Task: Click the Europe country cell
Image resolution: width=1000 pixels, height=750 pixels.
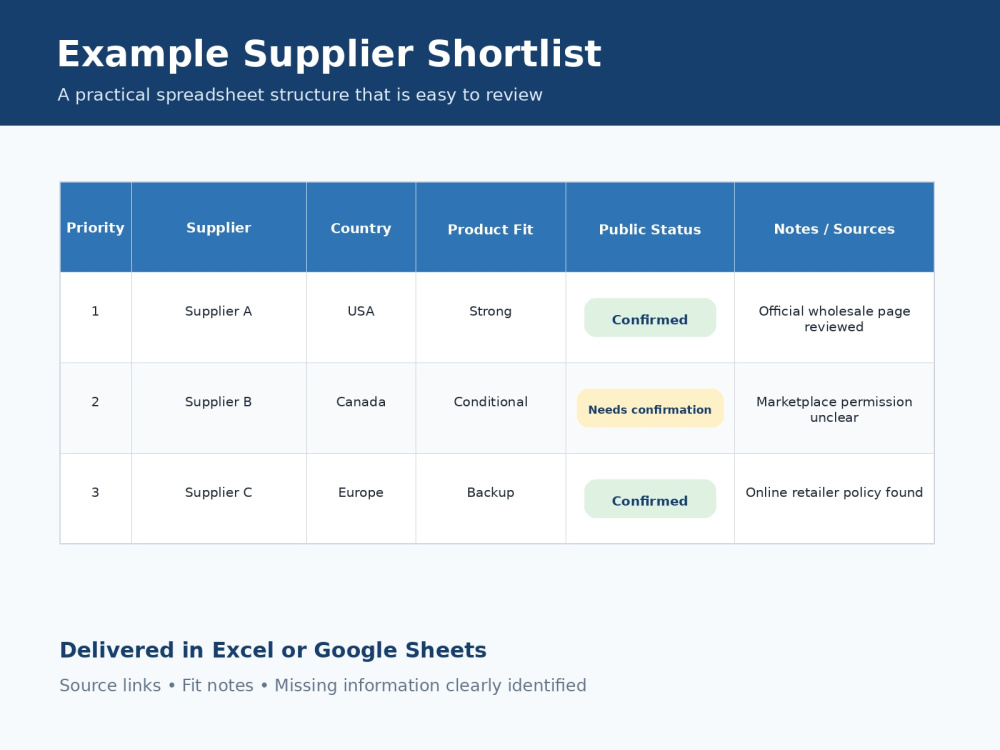Action: 361,499
